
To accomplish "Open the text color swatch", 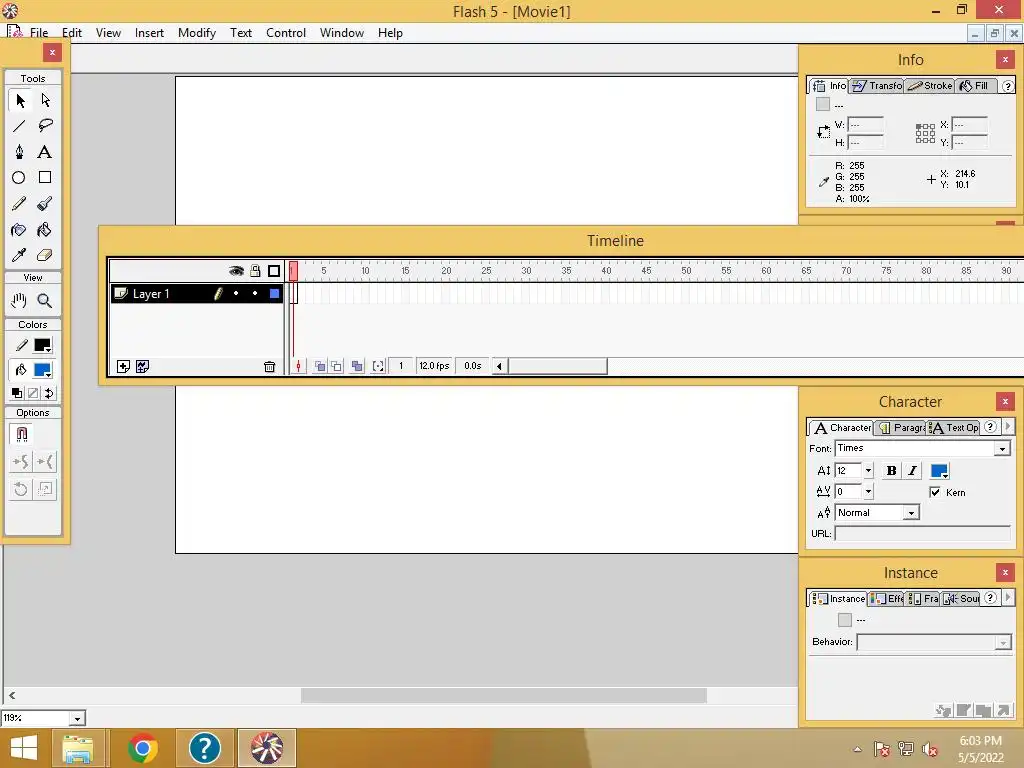I will [x=939, y=470].
